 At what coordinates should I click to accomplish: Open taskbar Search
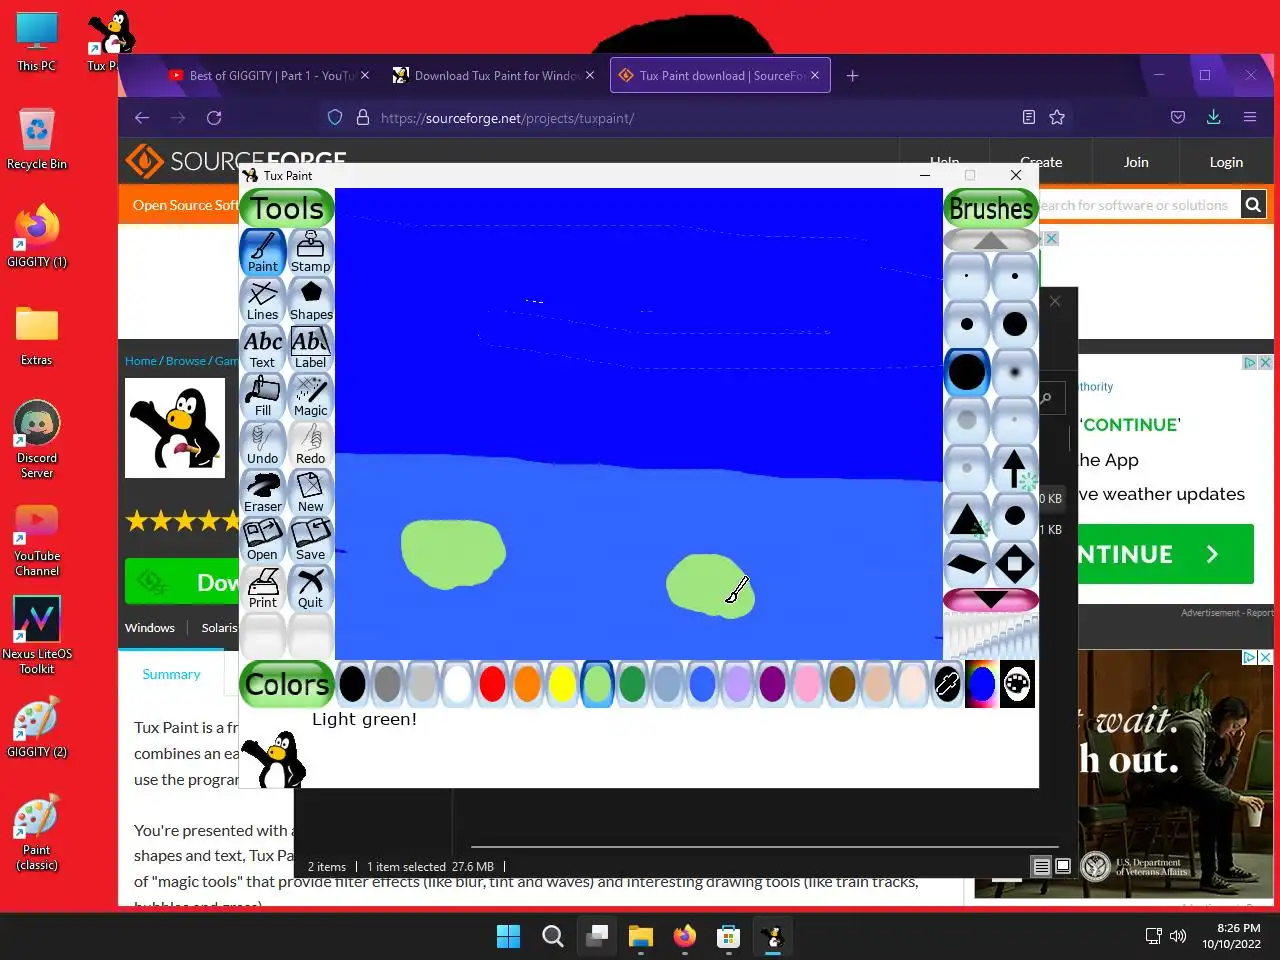552,936
